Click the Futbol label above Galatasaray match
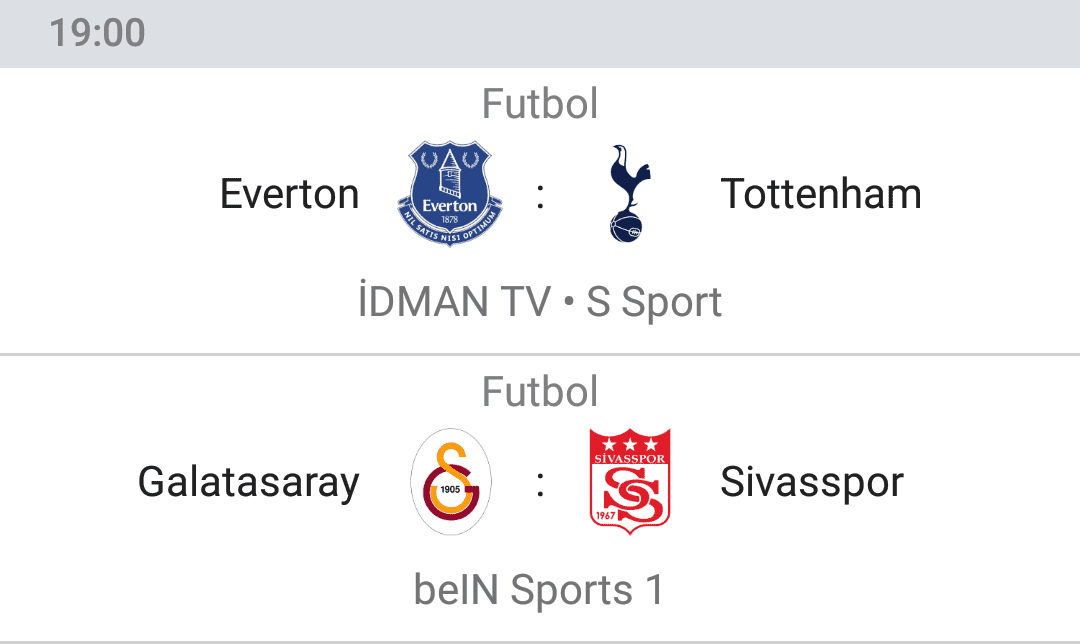 pos(540,391)
